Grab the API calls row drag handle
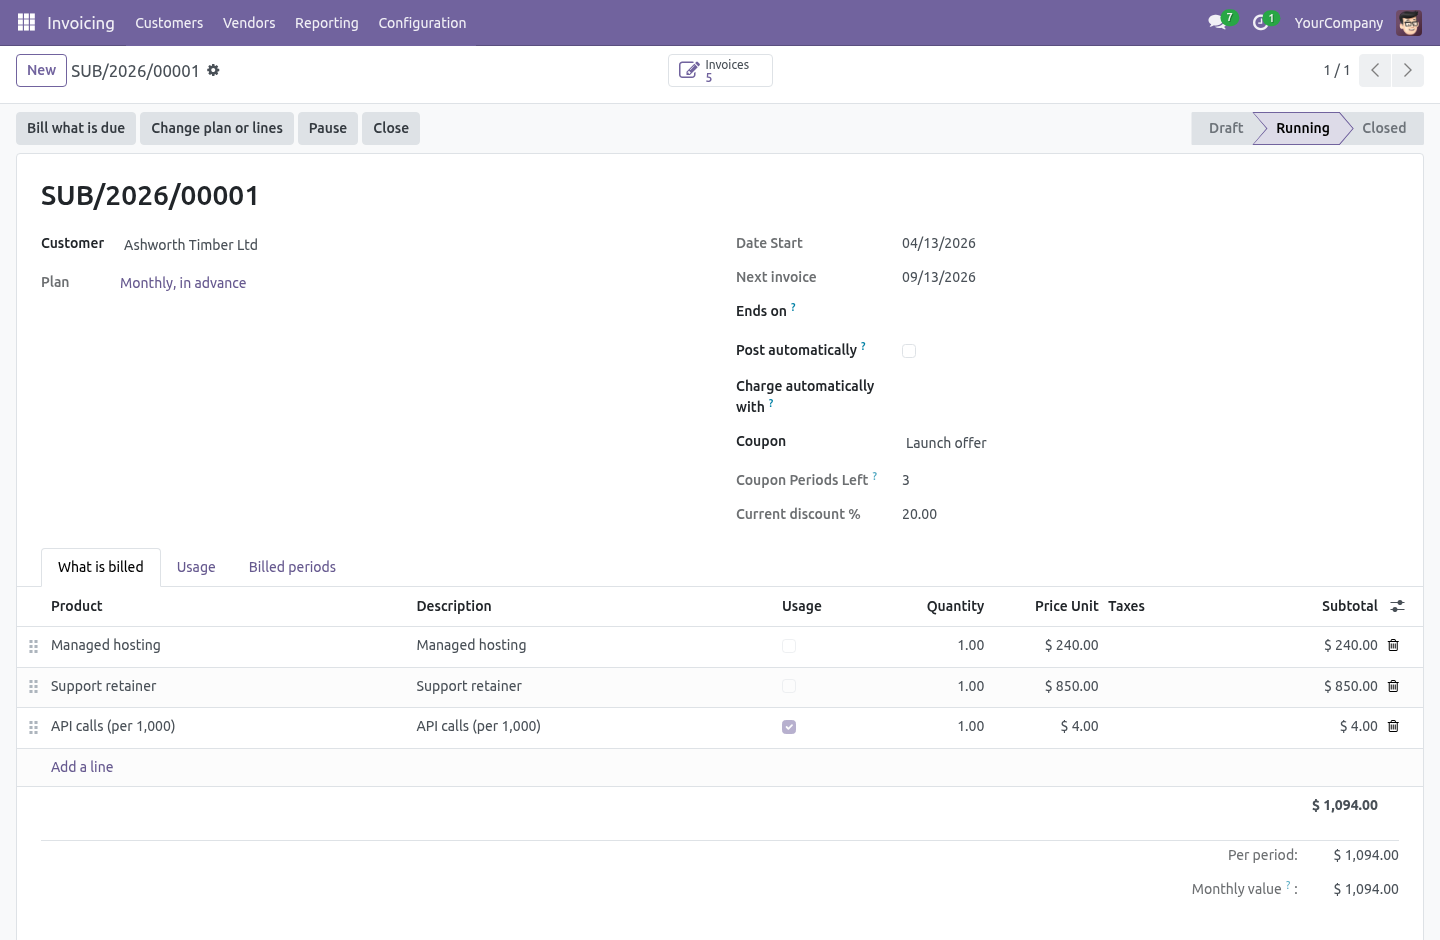The image size is (1440, 940). [33, 727]
